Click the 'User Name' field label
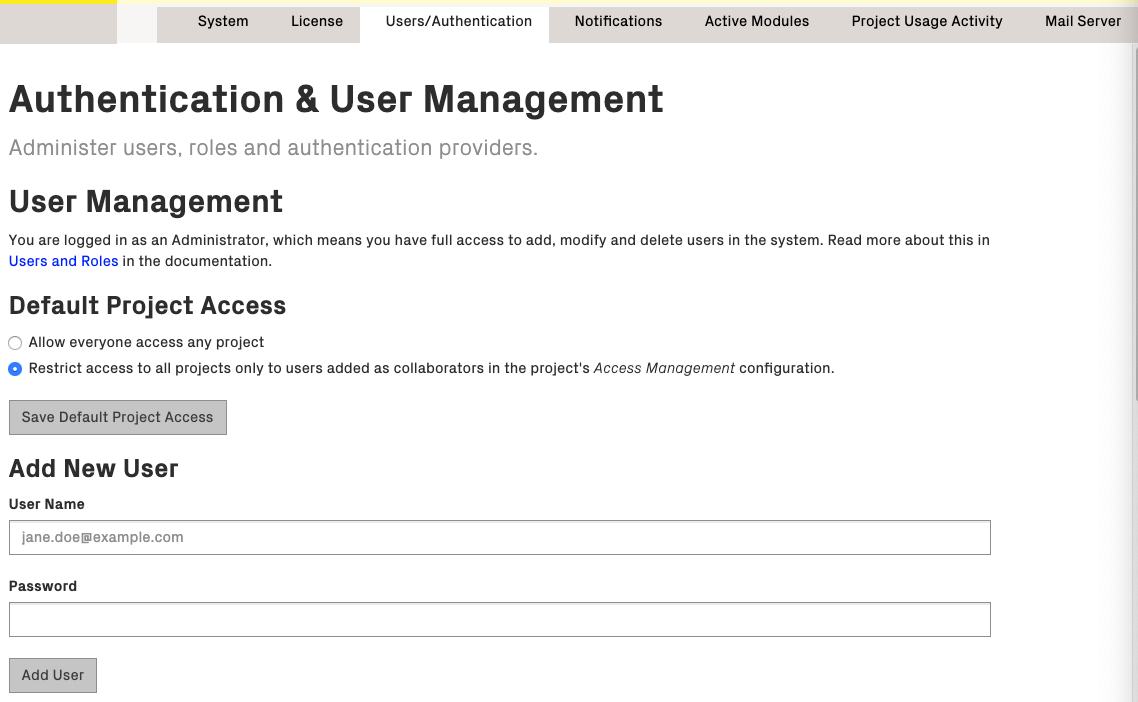Screen dimensions: 1138x702 coord(47,504)
